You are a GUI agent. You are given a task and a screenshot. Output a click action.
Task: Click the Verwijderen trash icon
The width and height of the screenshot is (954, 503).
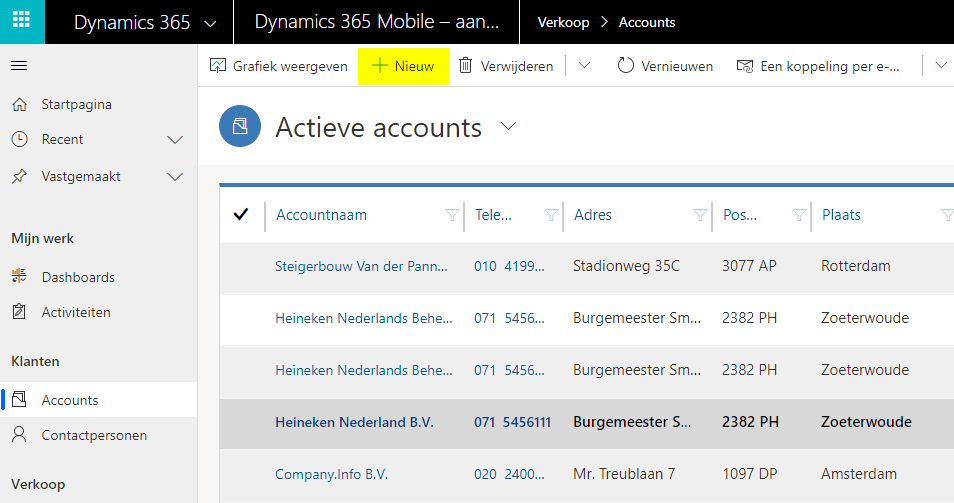(x=465, y=66)
